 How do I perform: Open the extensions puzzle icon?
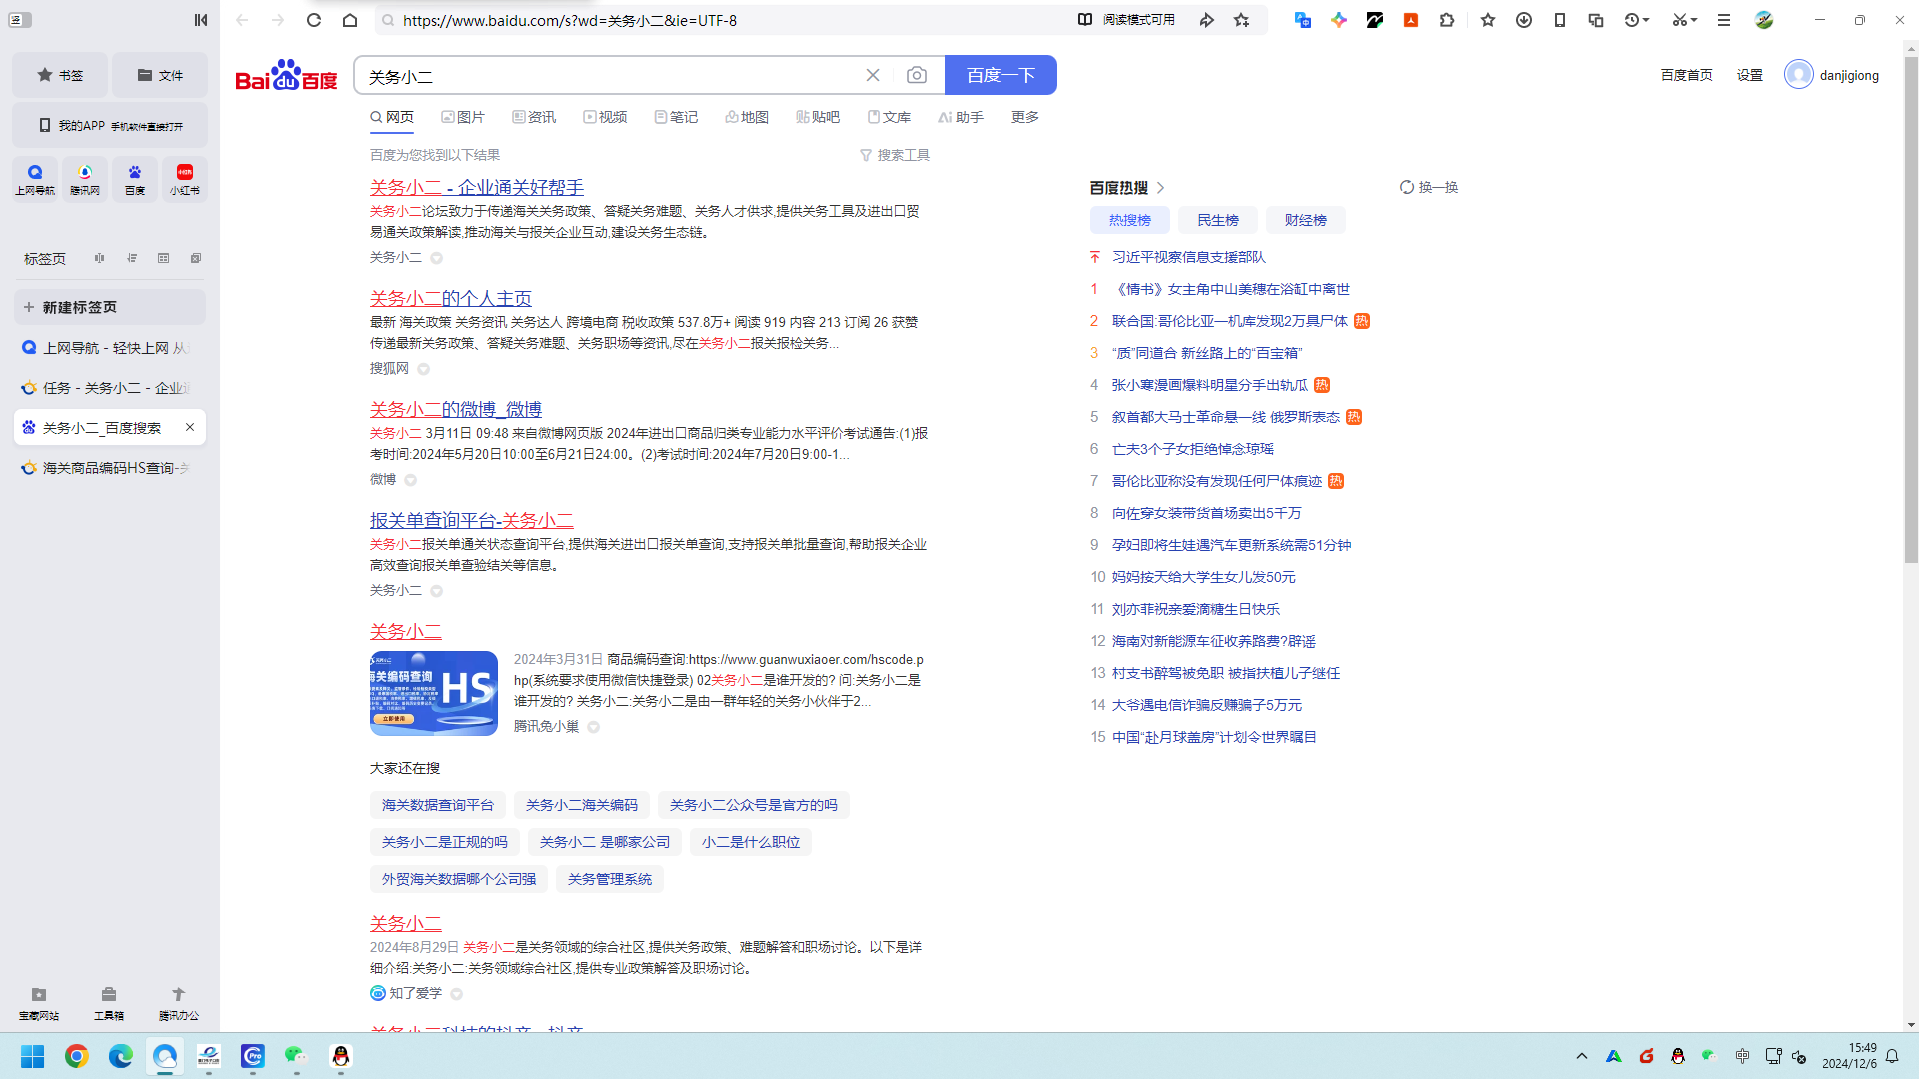1447,20
